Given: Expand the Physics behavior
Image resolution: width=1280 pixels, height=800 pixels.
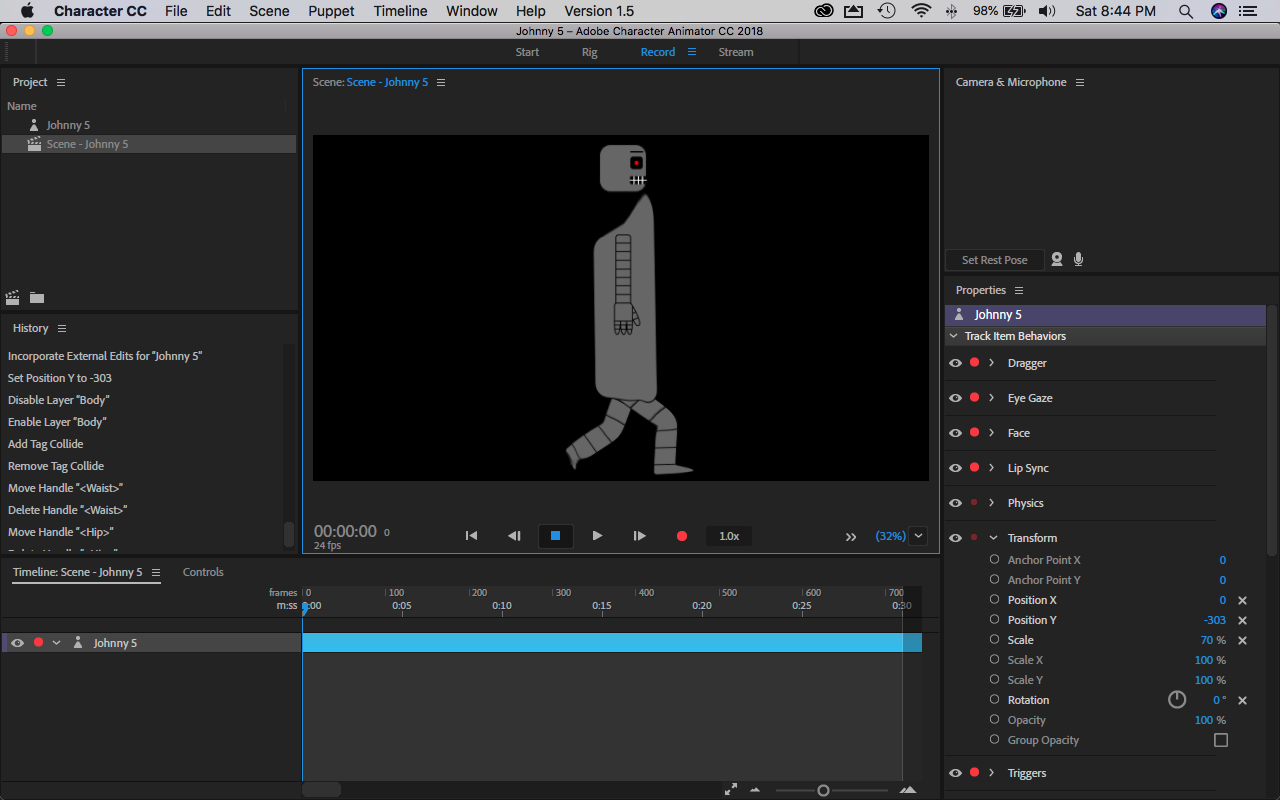Looking at the screenshot, I should (x=992, y=503).
